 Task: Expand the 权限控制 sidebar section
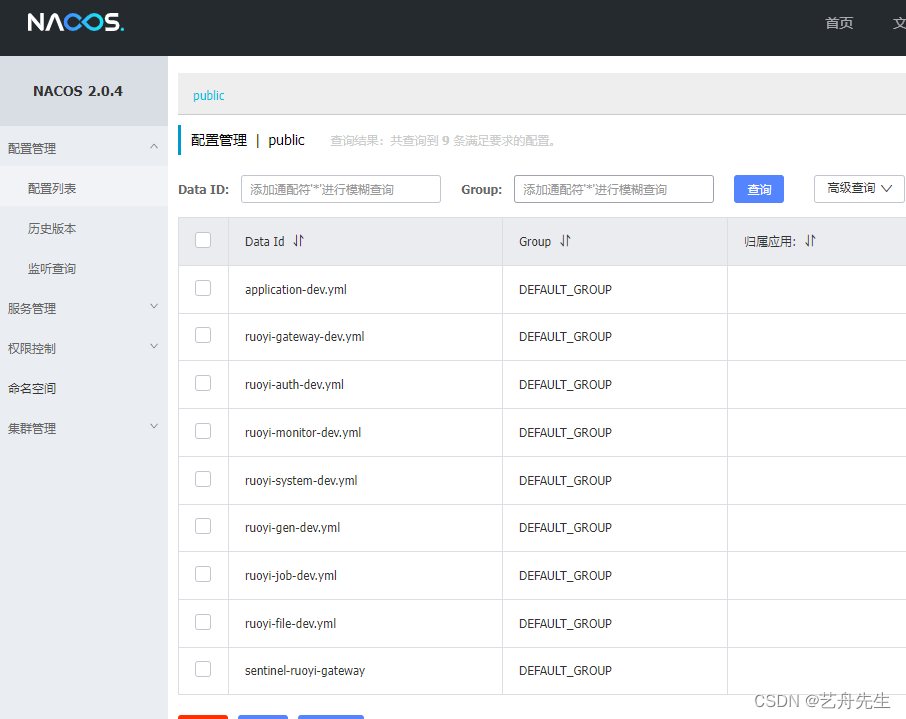pyautogui.click(x=84, y=348)
